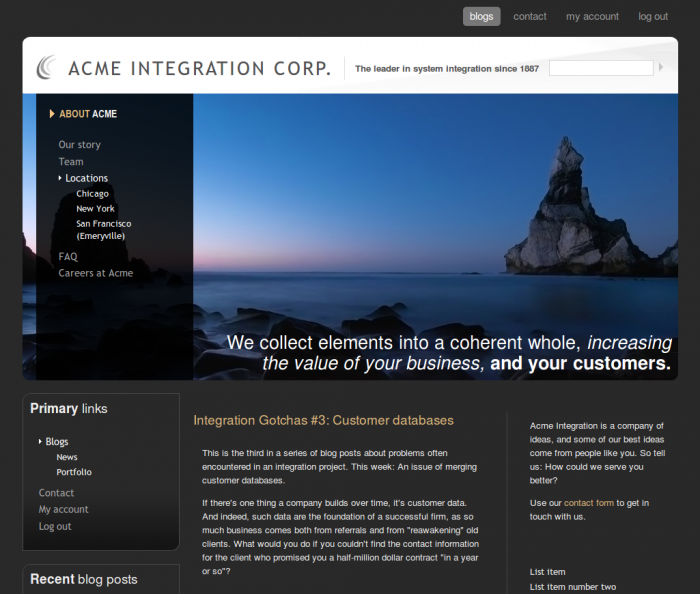Open News under Blogs in sidebar
Viewport: 700px width, 594px height.
coord(67,457)
